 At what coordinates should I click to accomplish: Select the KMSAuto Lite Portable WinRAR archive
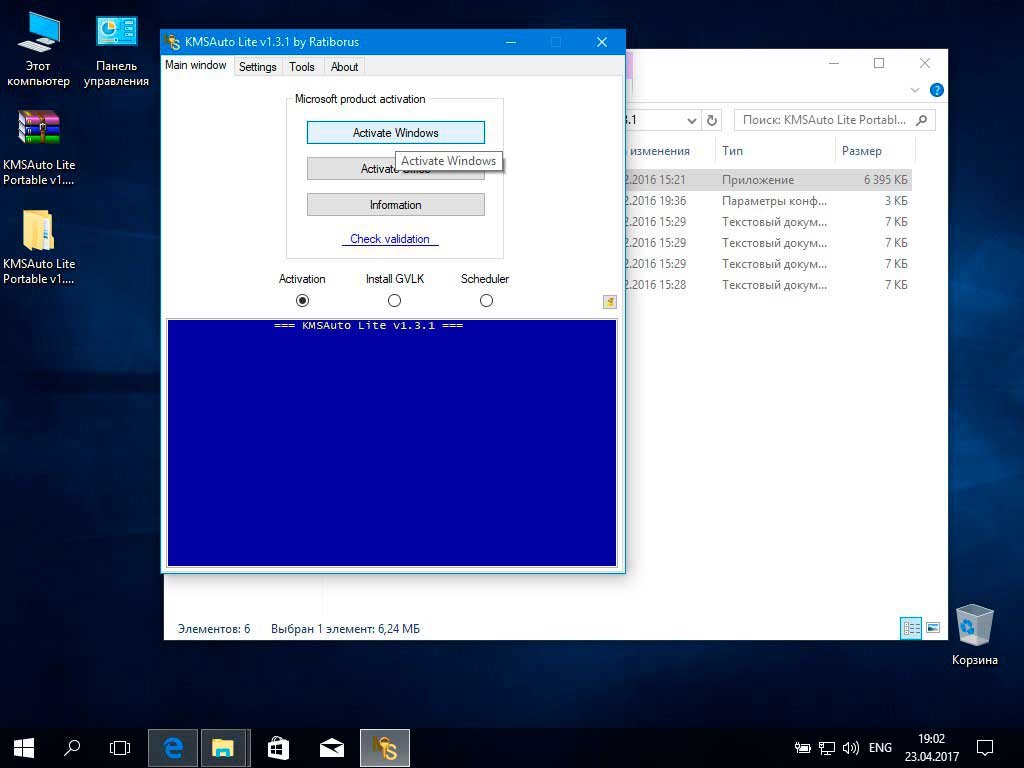point(39,148)
